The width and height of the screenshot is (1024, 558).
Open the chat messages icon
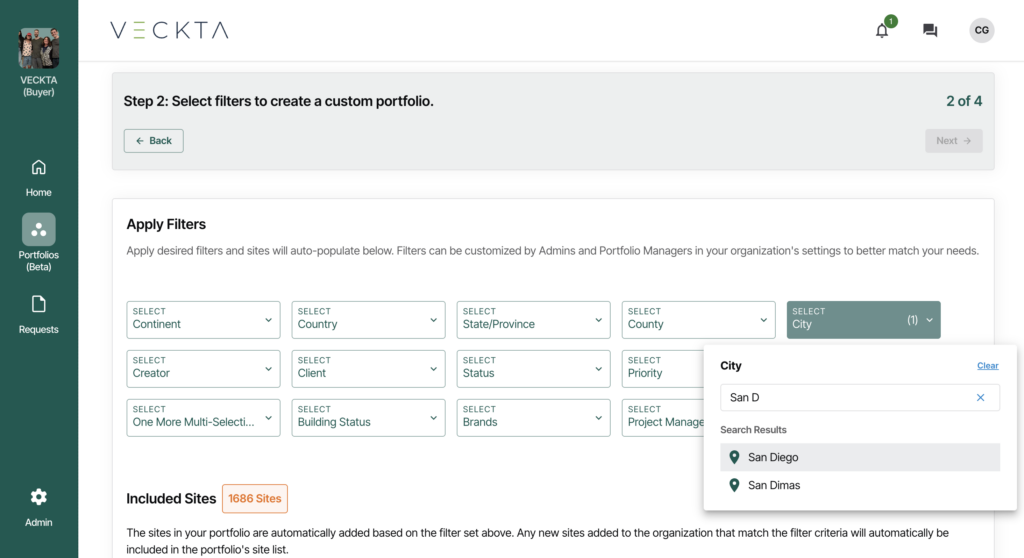[930, 30]
